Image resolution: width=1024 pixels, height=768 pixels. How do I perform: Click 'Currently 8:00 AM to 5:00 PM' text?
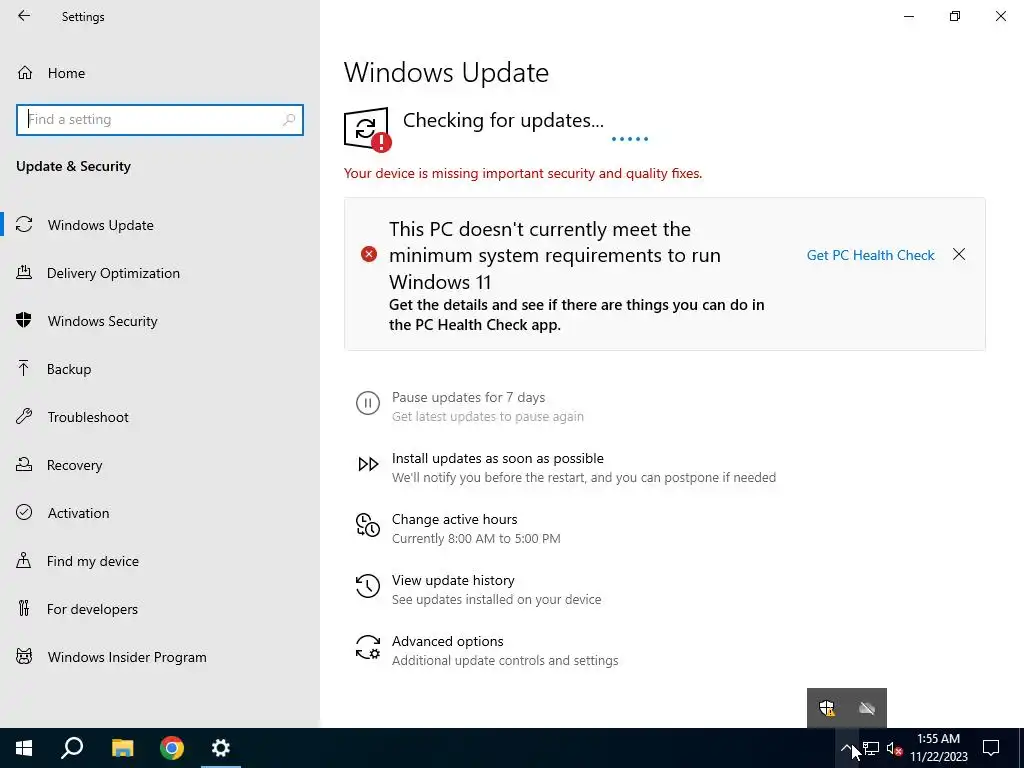pos(476,539)
